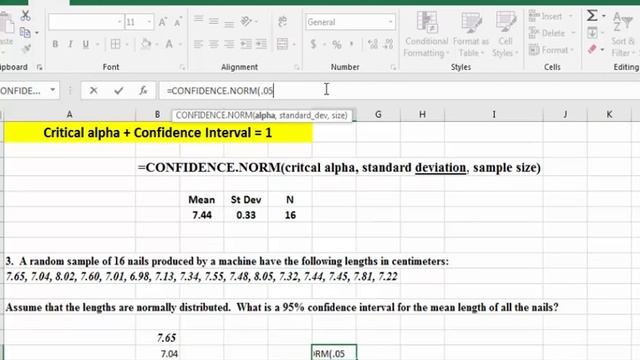This screenshot has width=640, height=360.
Task: Click the Merge & Center icon
Action: [x=282, y=44]
